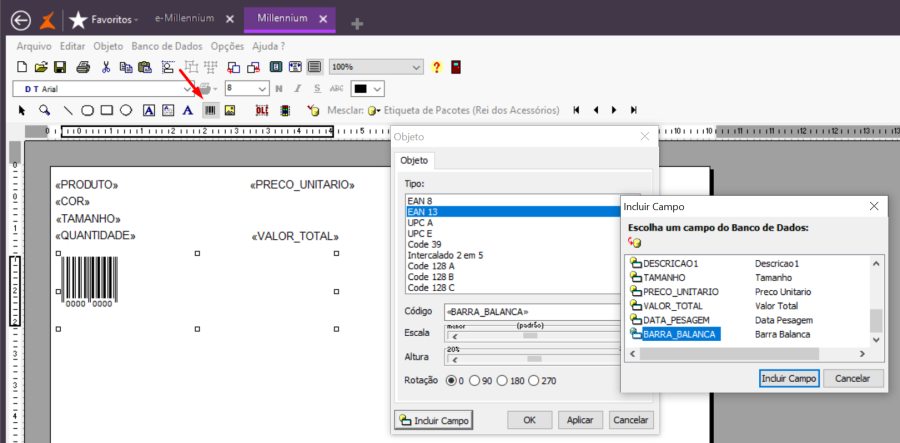The width and height of the screenshot is (900, 443).
Task: Click OK in Objeto dialog
Action: coord(529,420)
